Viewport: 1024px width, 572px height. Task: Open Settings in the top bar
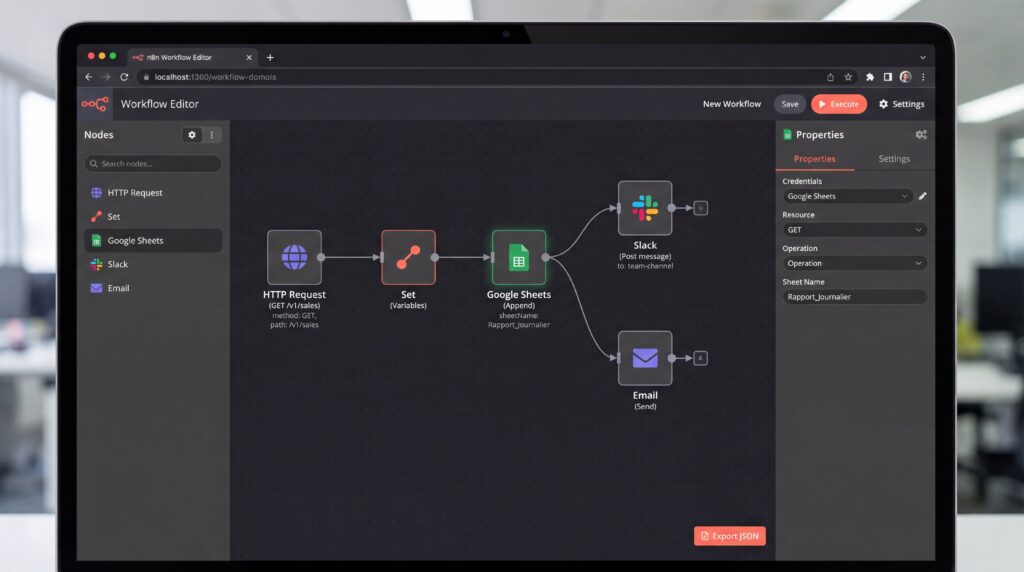coord(901,104)
